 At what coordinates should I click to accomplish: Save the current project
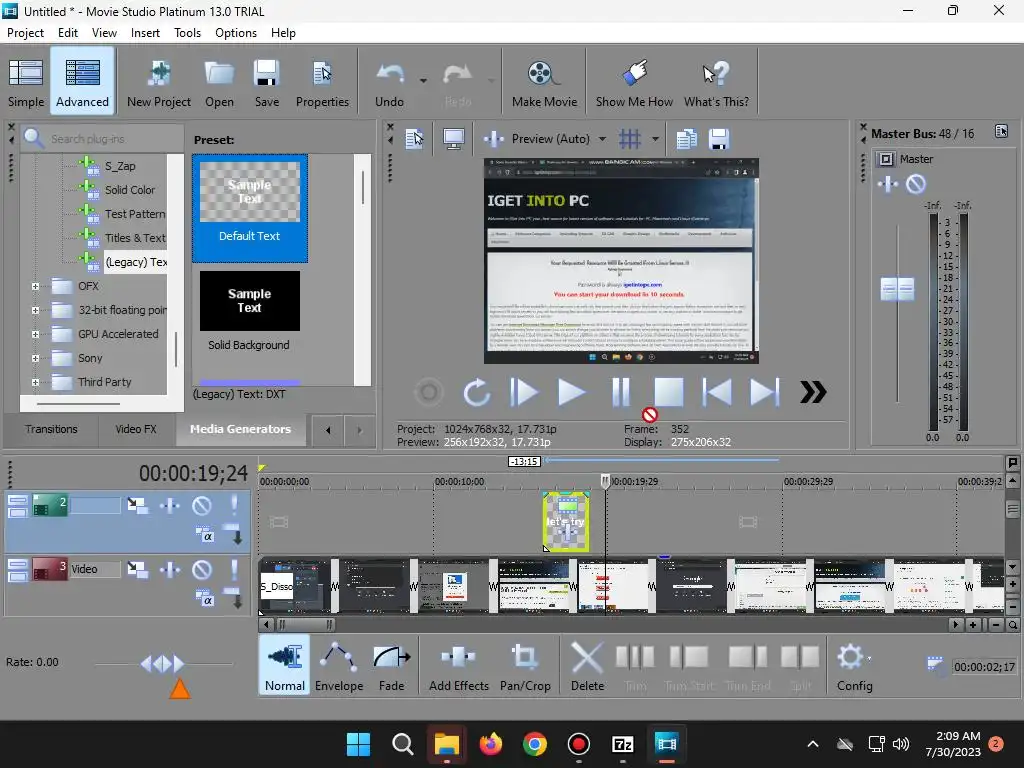point(266,82)
